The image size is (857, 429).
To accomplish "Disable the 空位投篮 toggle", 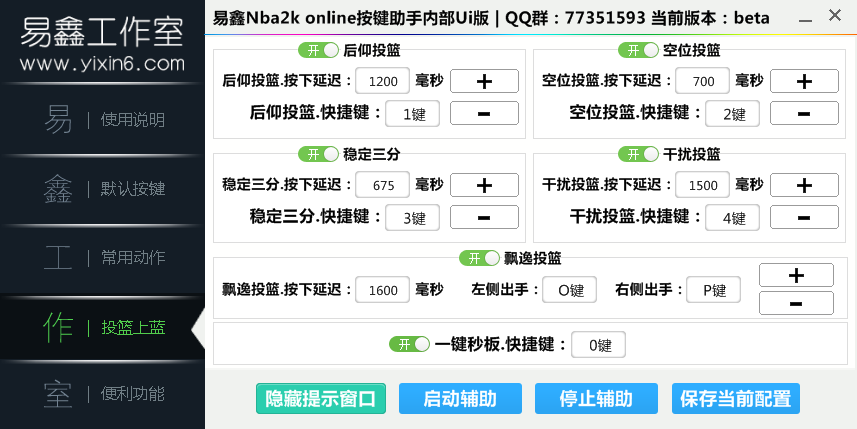I will pyautogui.click(x=638, y=50).
